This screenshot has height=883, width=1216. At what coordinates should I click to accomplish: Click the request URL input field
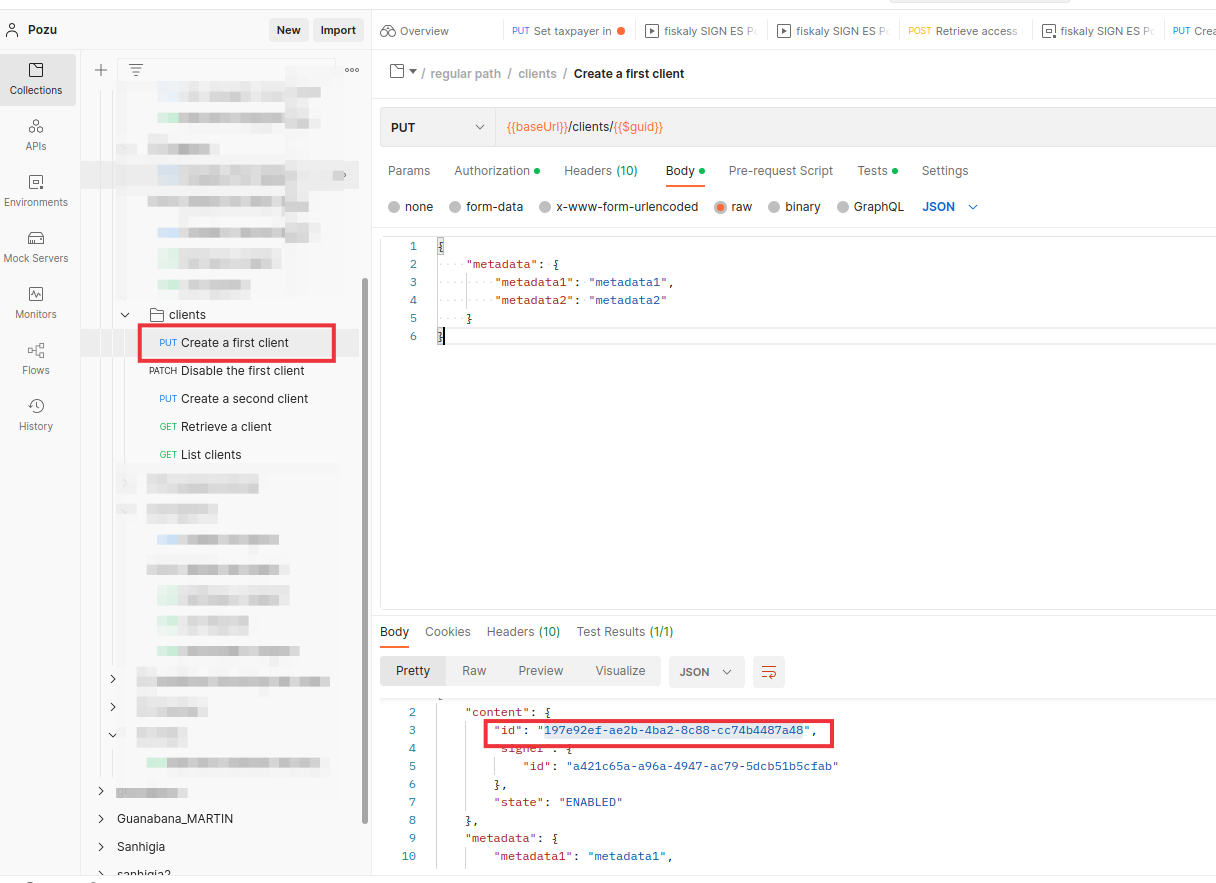pos(855,127)
